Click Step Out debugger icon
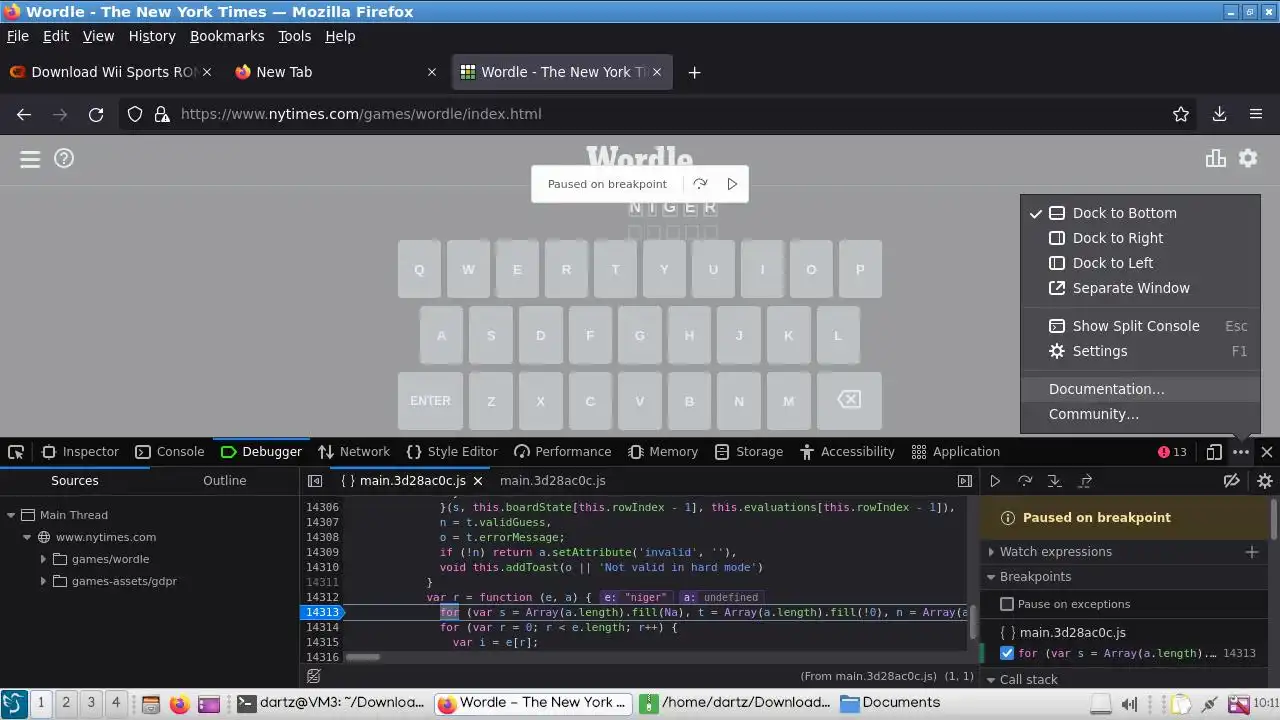 1085,481
